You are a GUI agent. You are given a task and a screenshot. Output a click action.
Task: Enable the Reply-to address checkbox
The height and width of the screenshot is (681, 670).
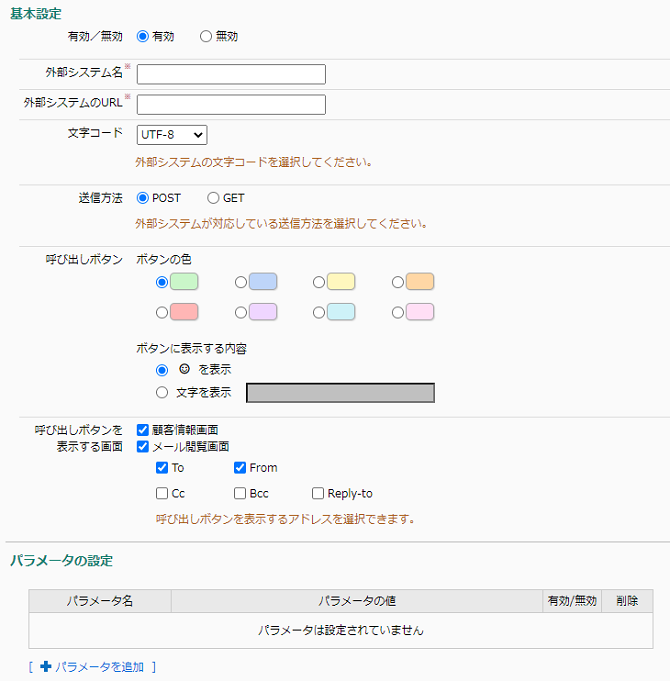pos(318,493)
